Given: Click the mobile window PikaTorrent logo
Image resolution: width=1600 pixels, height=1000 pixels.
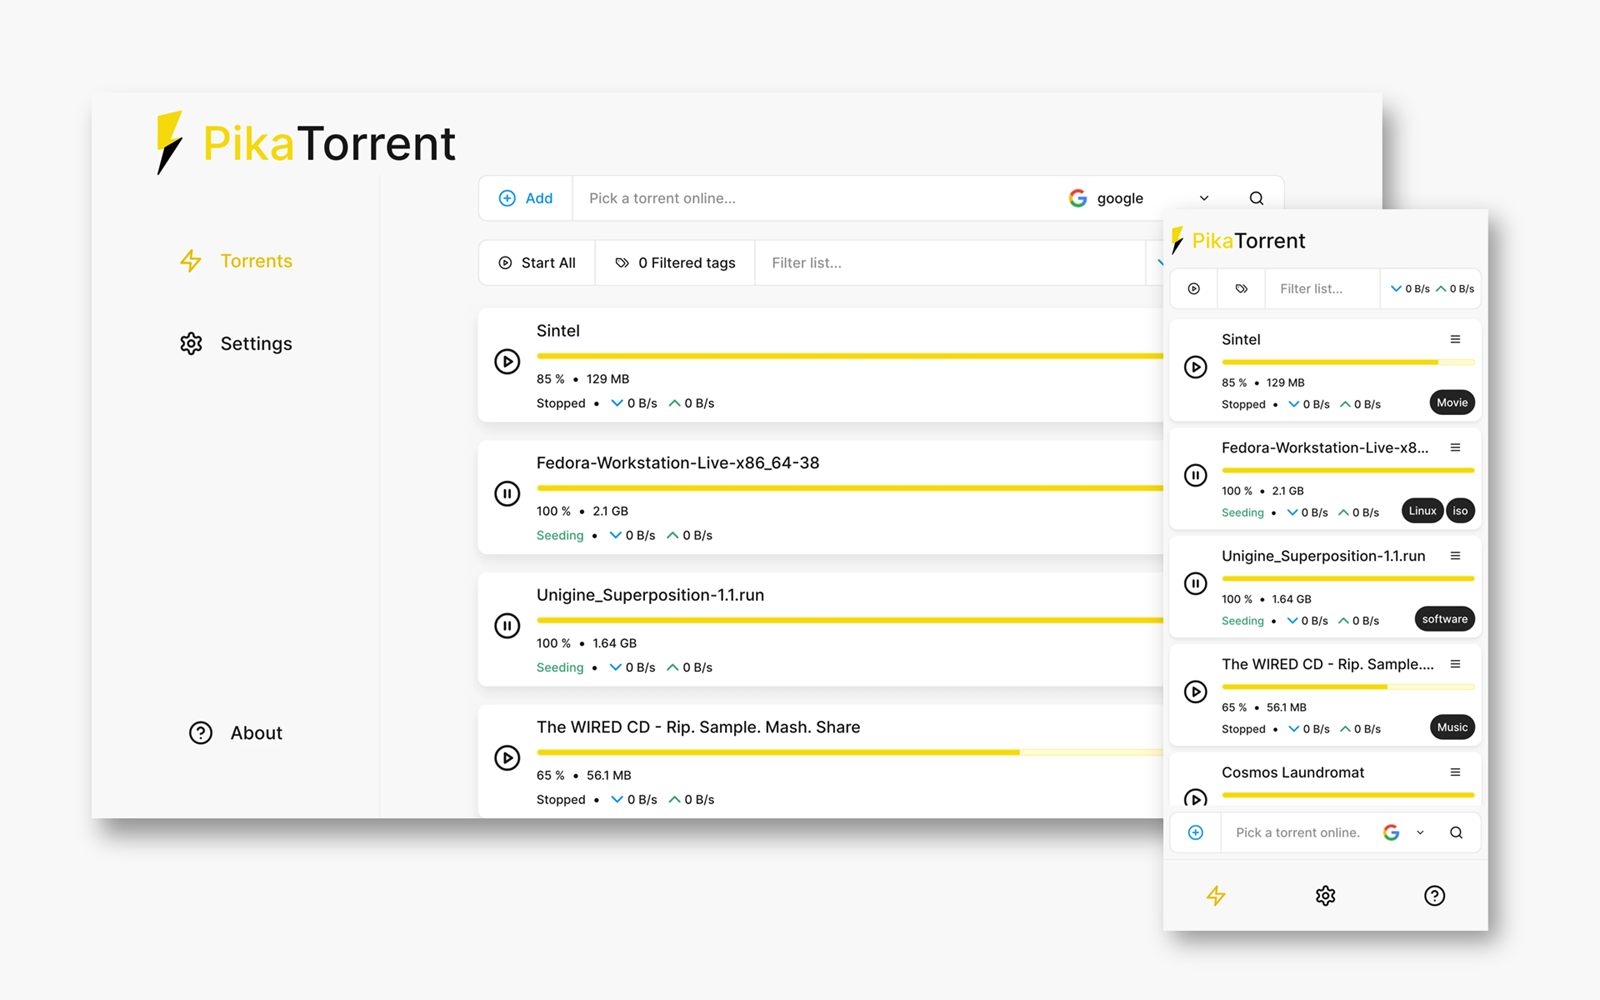Looking at the screenshot, I should coord(1238,240).
